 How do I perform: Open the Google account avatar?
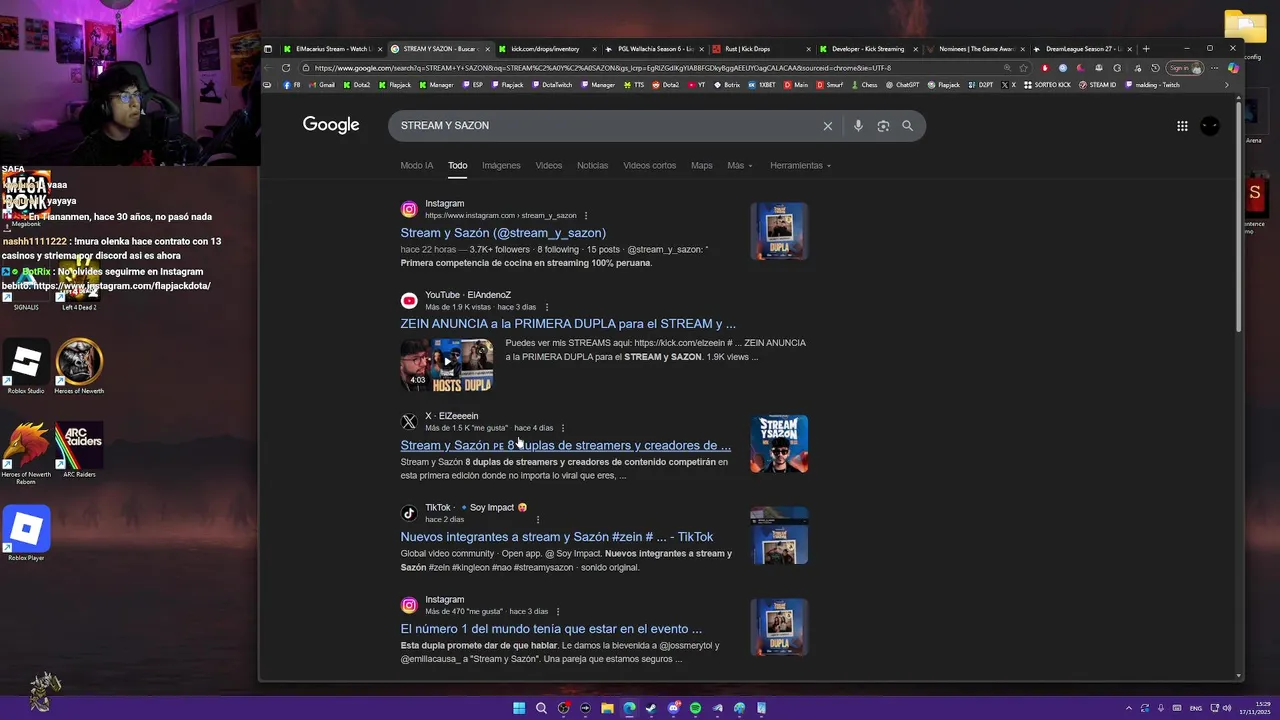(x=1210, y=126)
